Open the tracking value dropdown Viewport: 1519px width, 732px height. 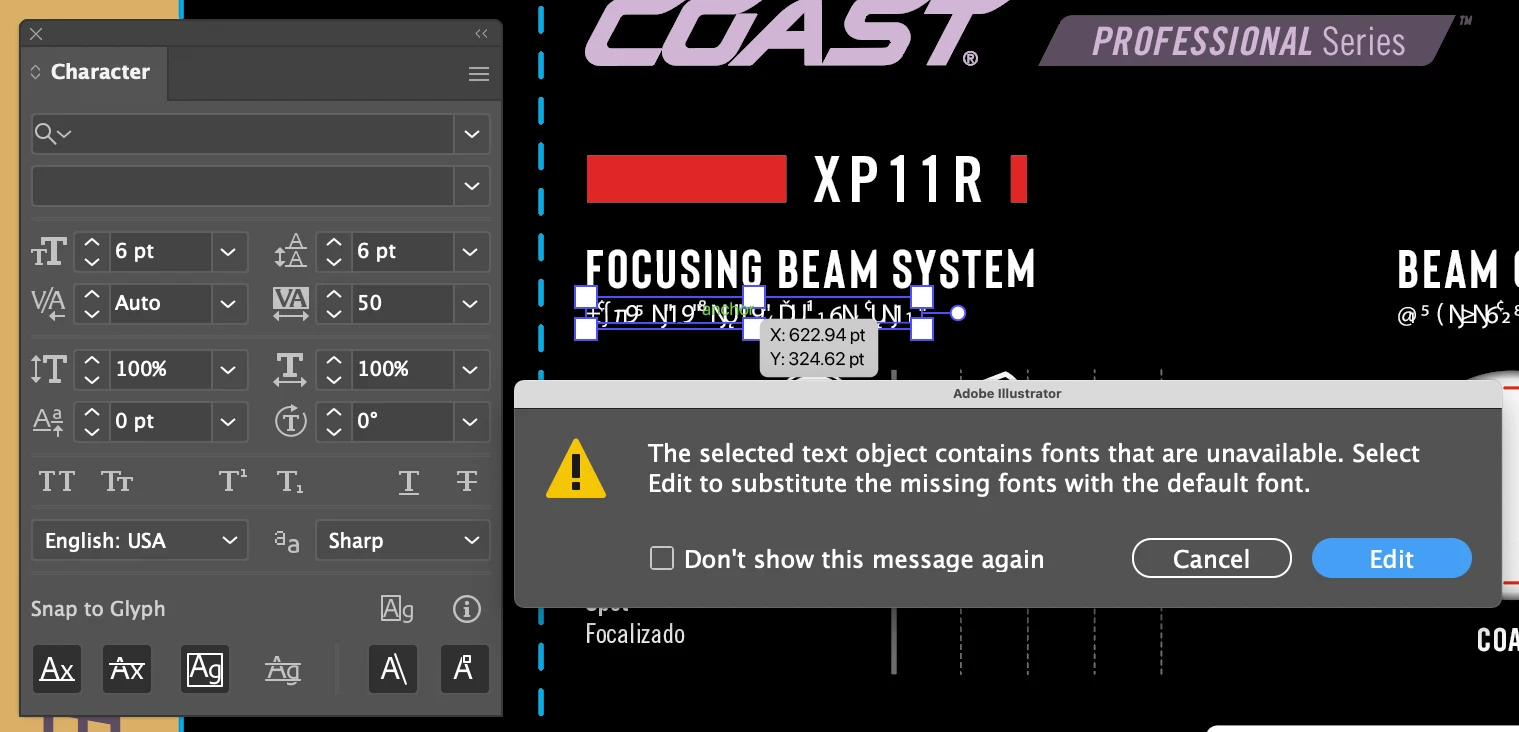coord(472,303)
